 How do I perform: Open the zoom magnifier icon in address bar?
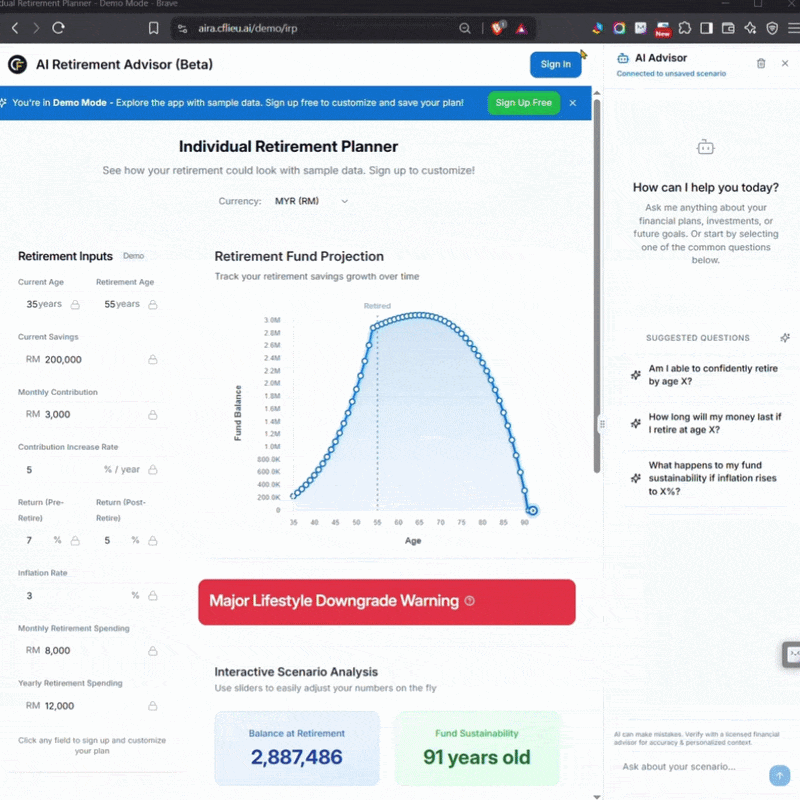coord(464,28)
